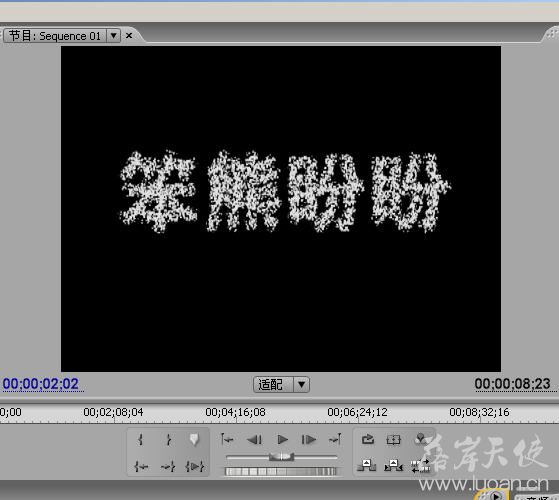This screenshot has height=500, width=559.
Task: Go to the next marker
Action: click(x=335, y=439)
